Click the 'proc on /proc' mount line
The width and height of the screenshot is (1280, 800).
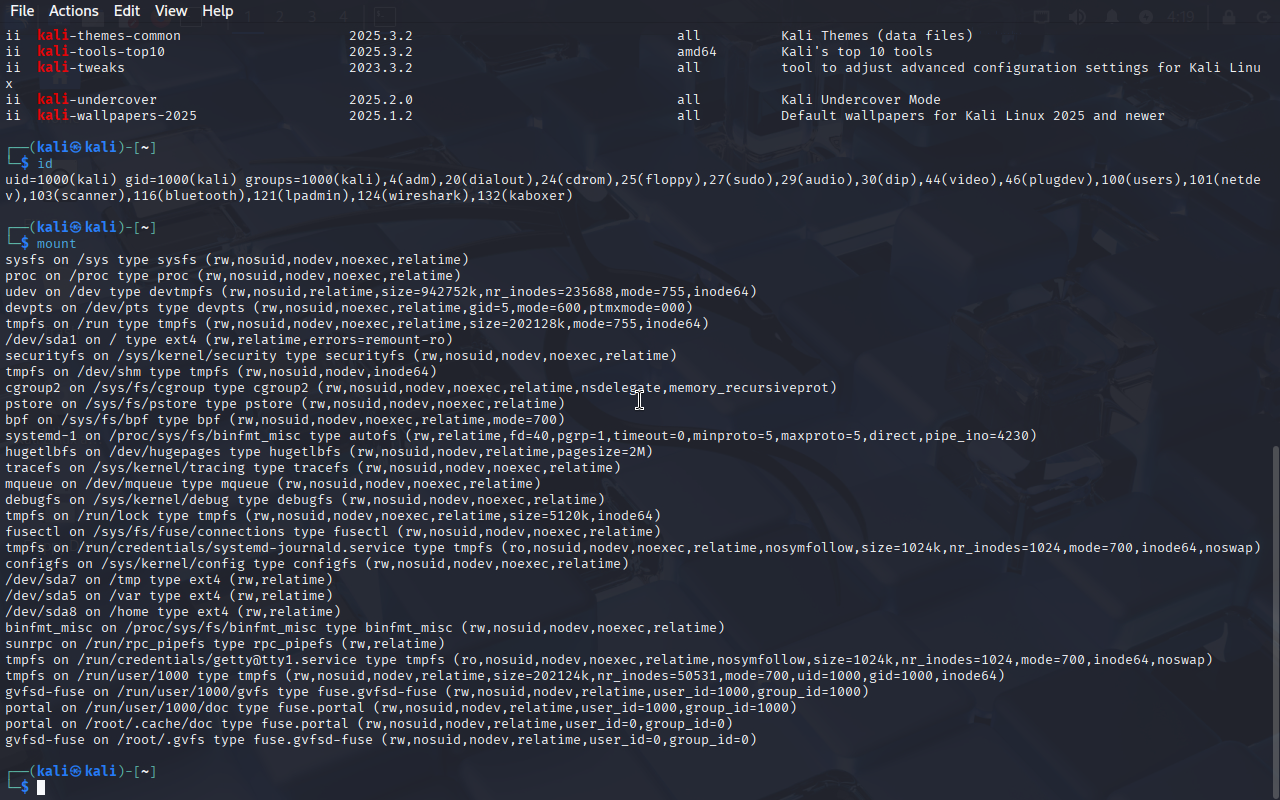pyautogui.click(x=233, y=276)
